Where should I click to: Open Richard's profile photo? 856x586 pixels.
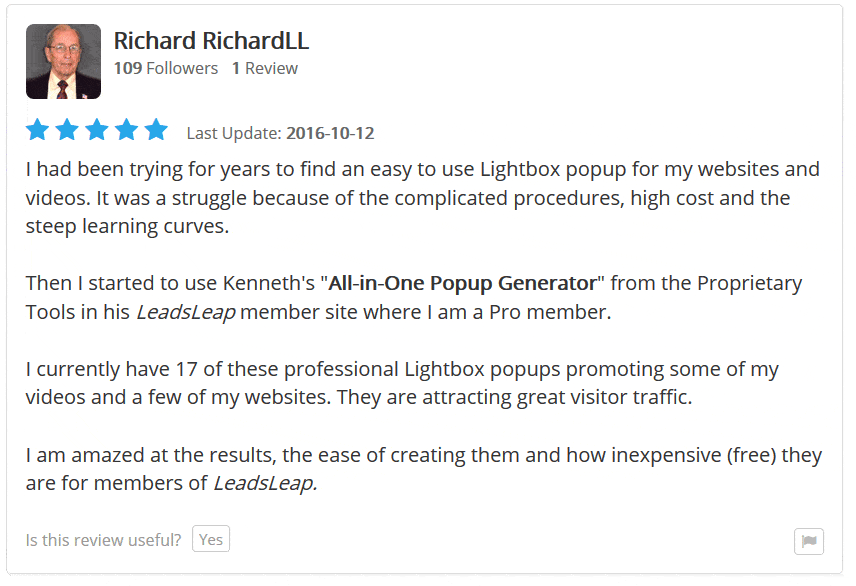pos(63,61)
